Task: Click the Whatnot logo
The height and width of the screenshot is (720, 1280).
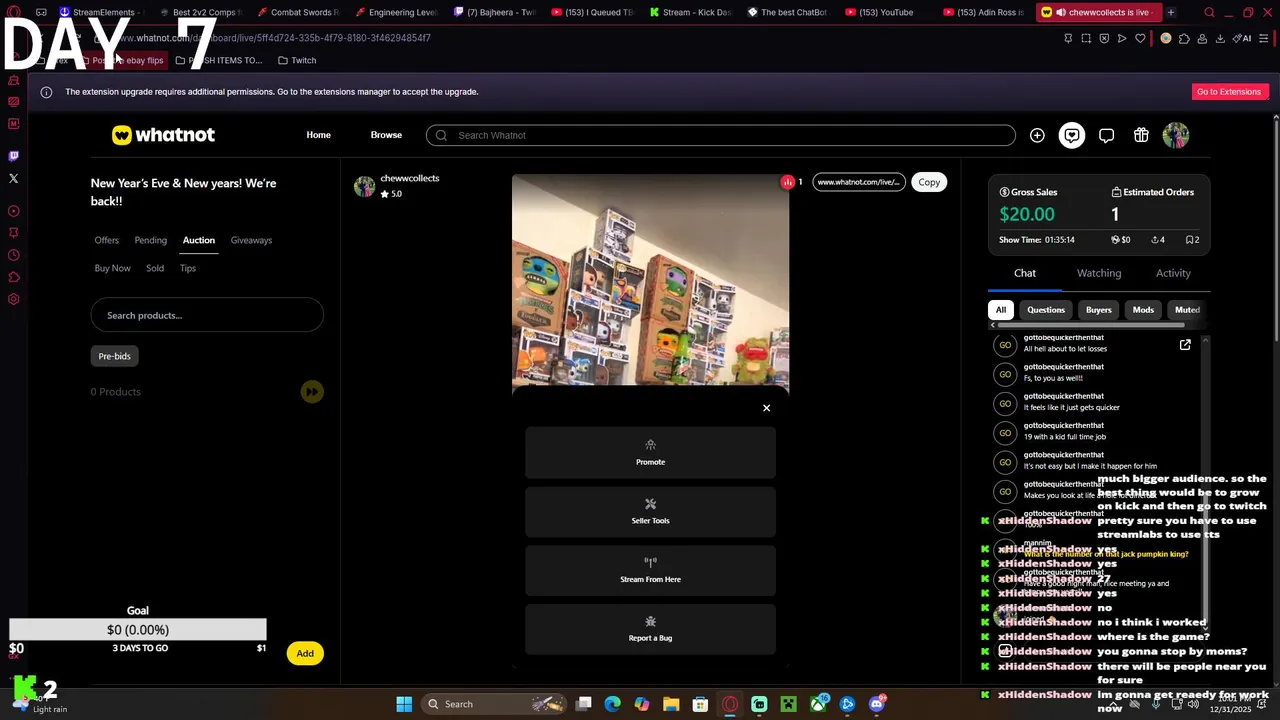Action: pos(163,135)
